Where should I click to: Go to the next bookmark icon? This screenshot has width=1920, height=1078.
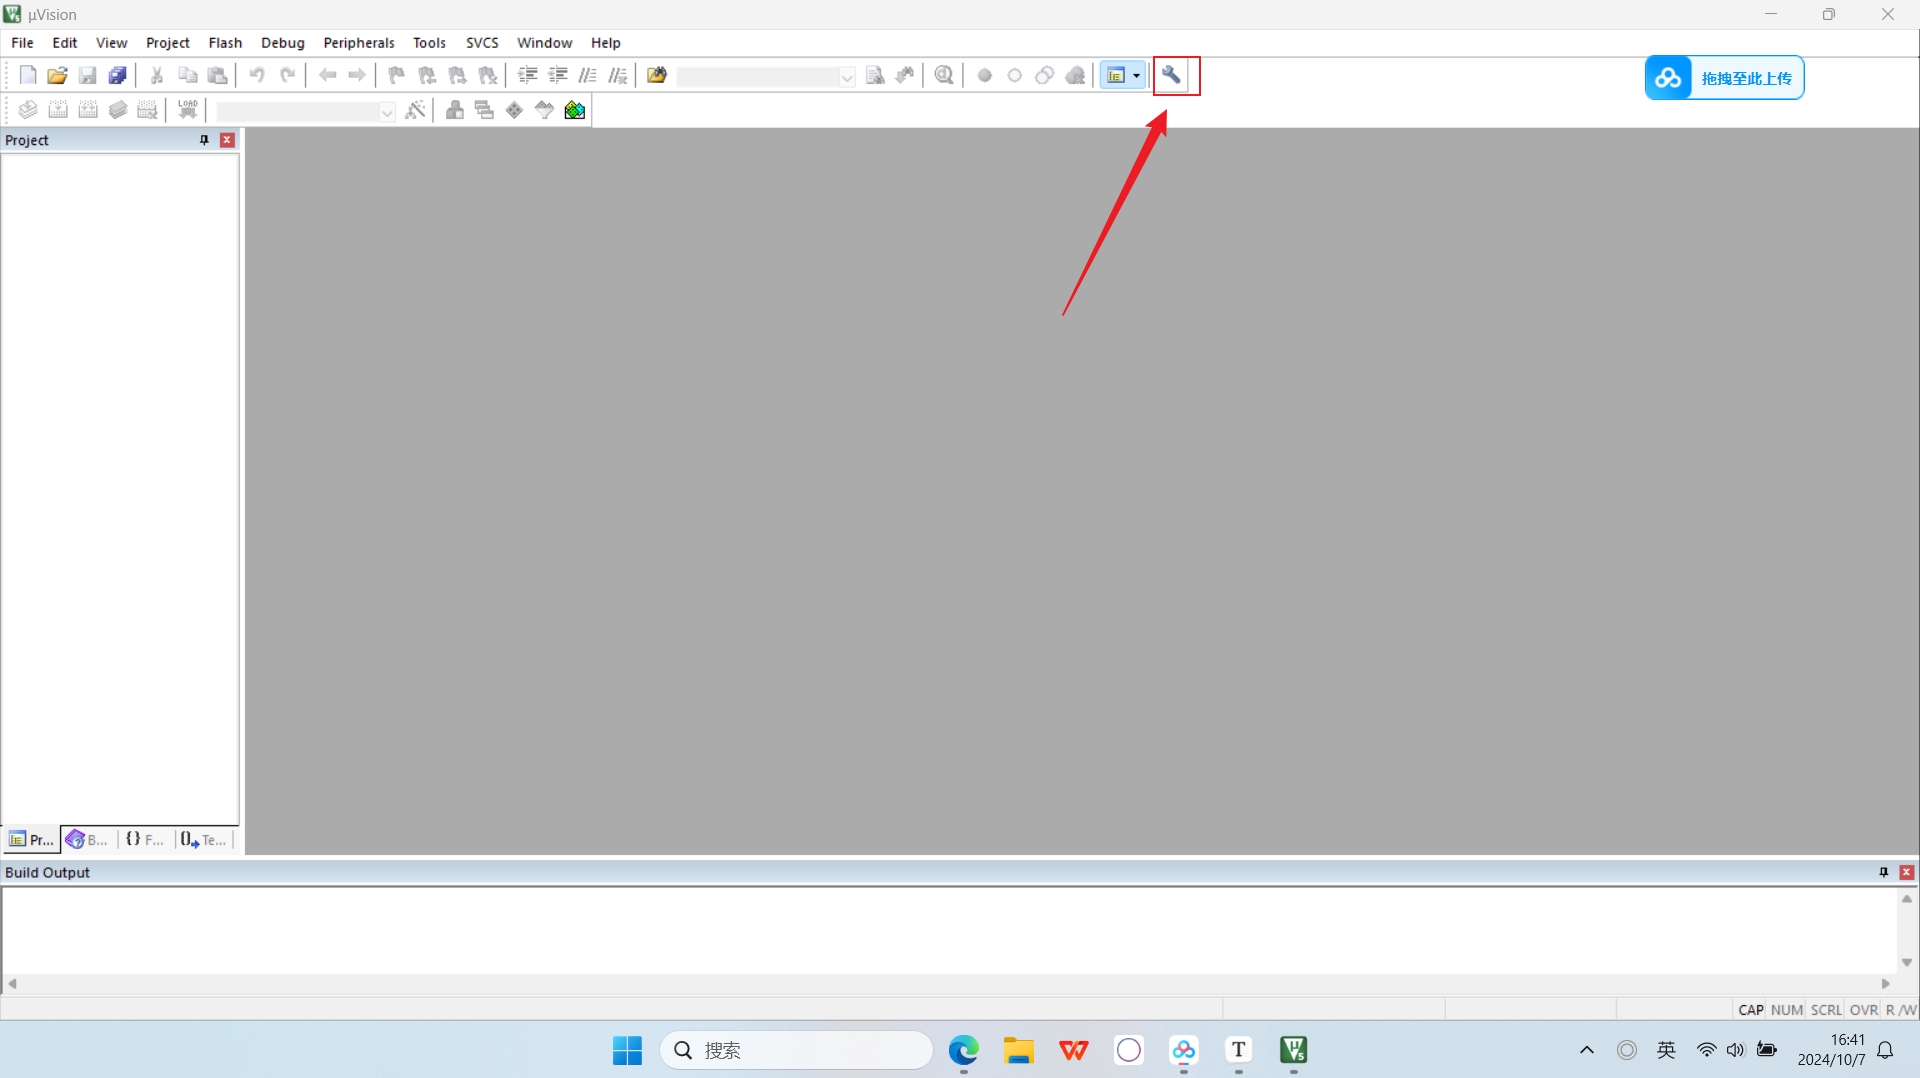coord(457,76)
